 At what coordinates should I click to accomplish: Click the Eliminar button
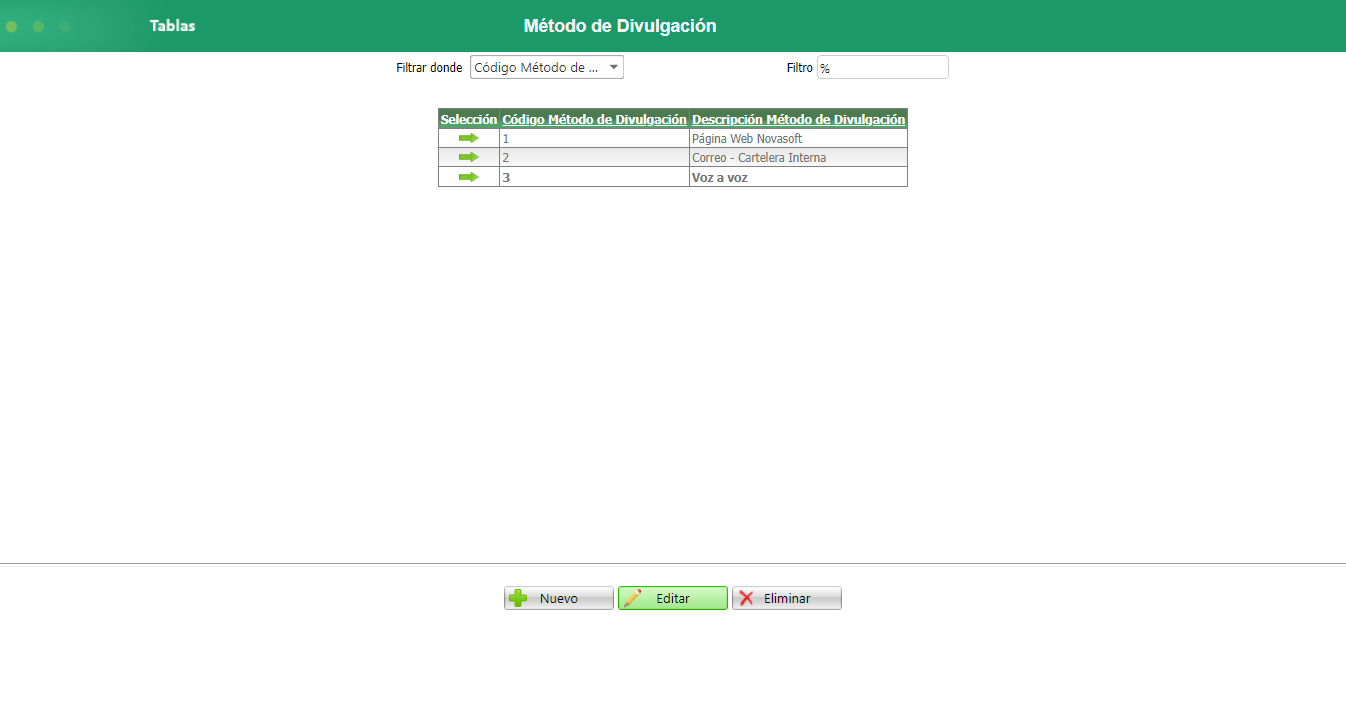787,598
